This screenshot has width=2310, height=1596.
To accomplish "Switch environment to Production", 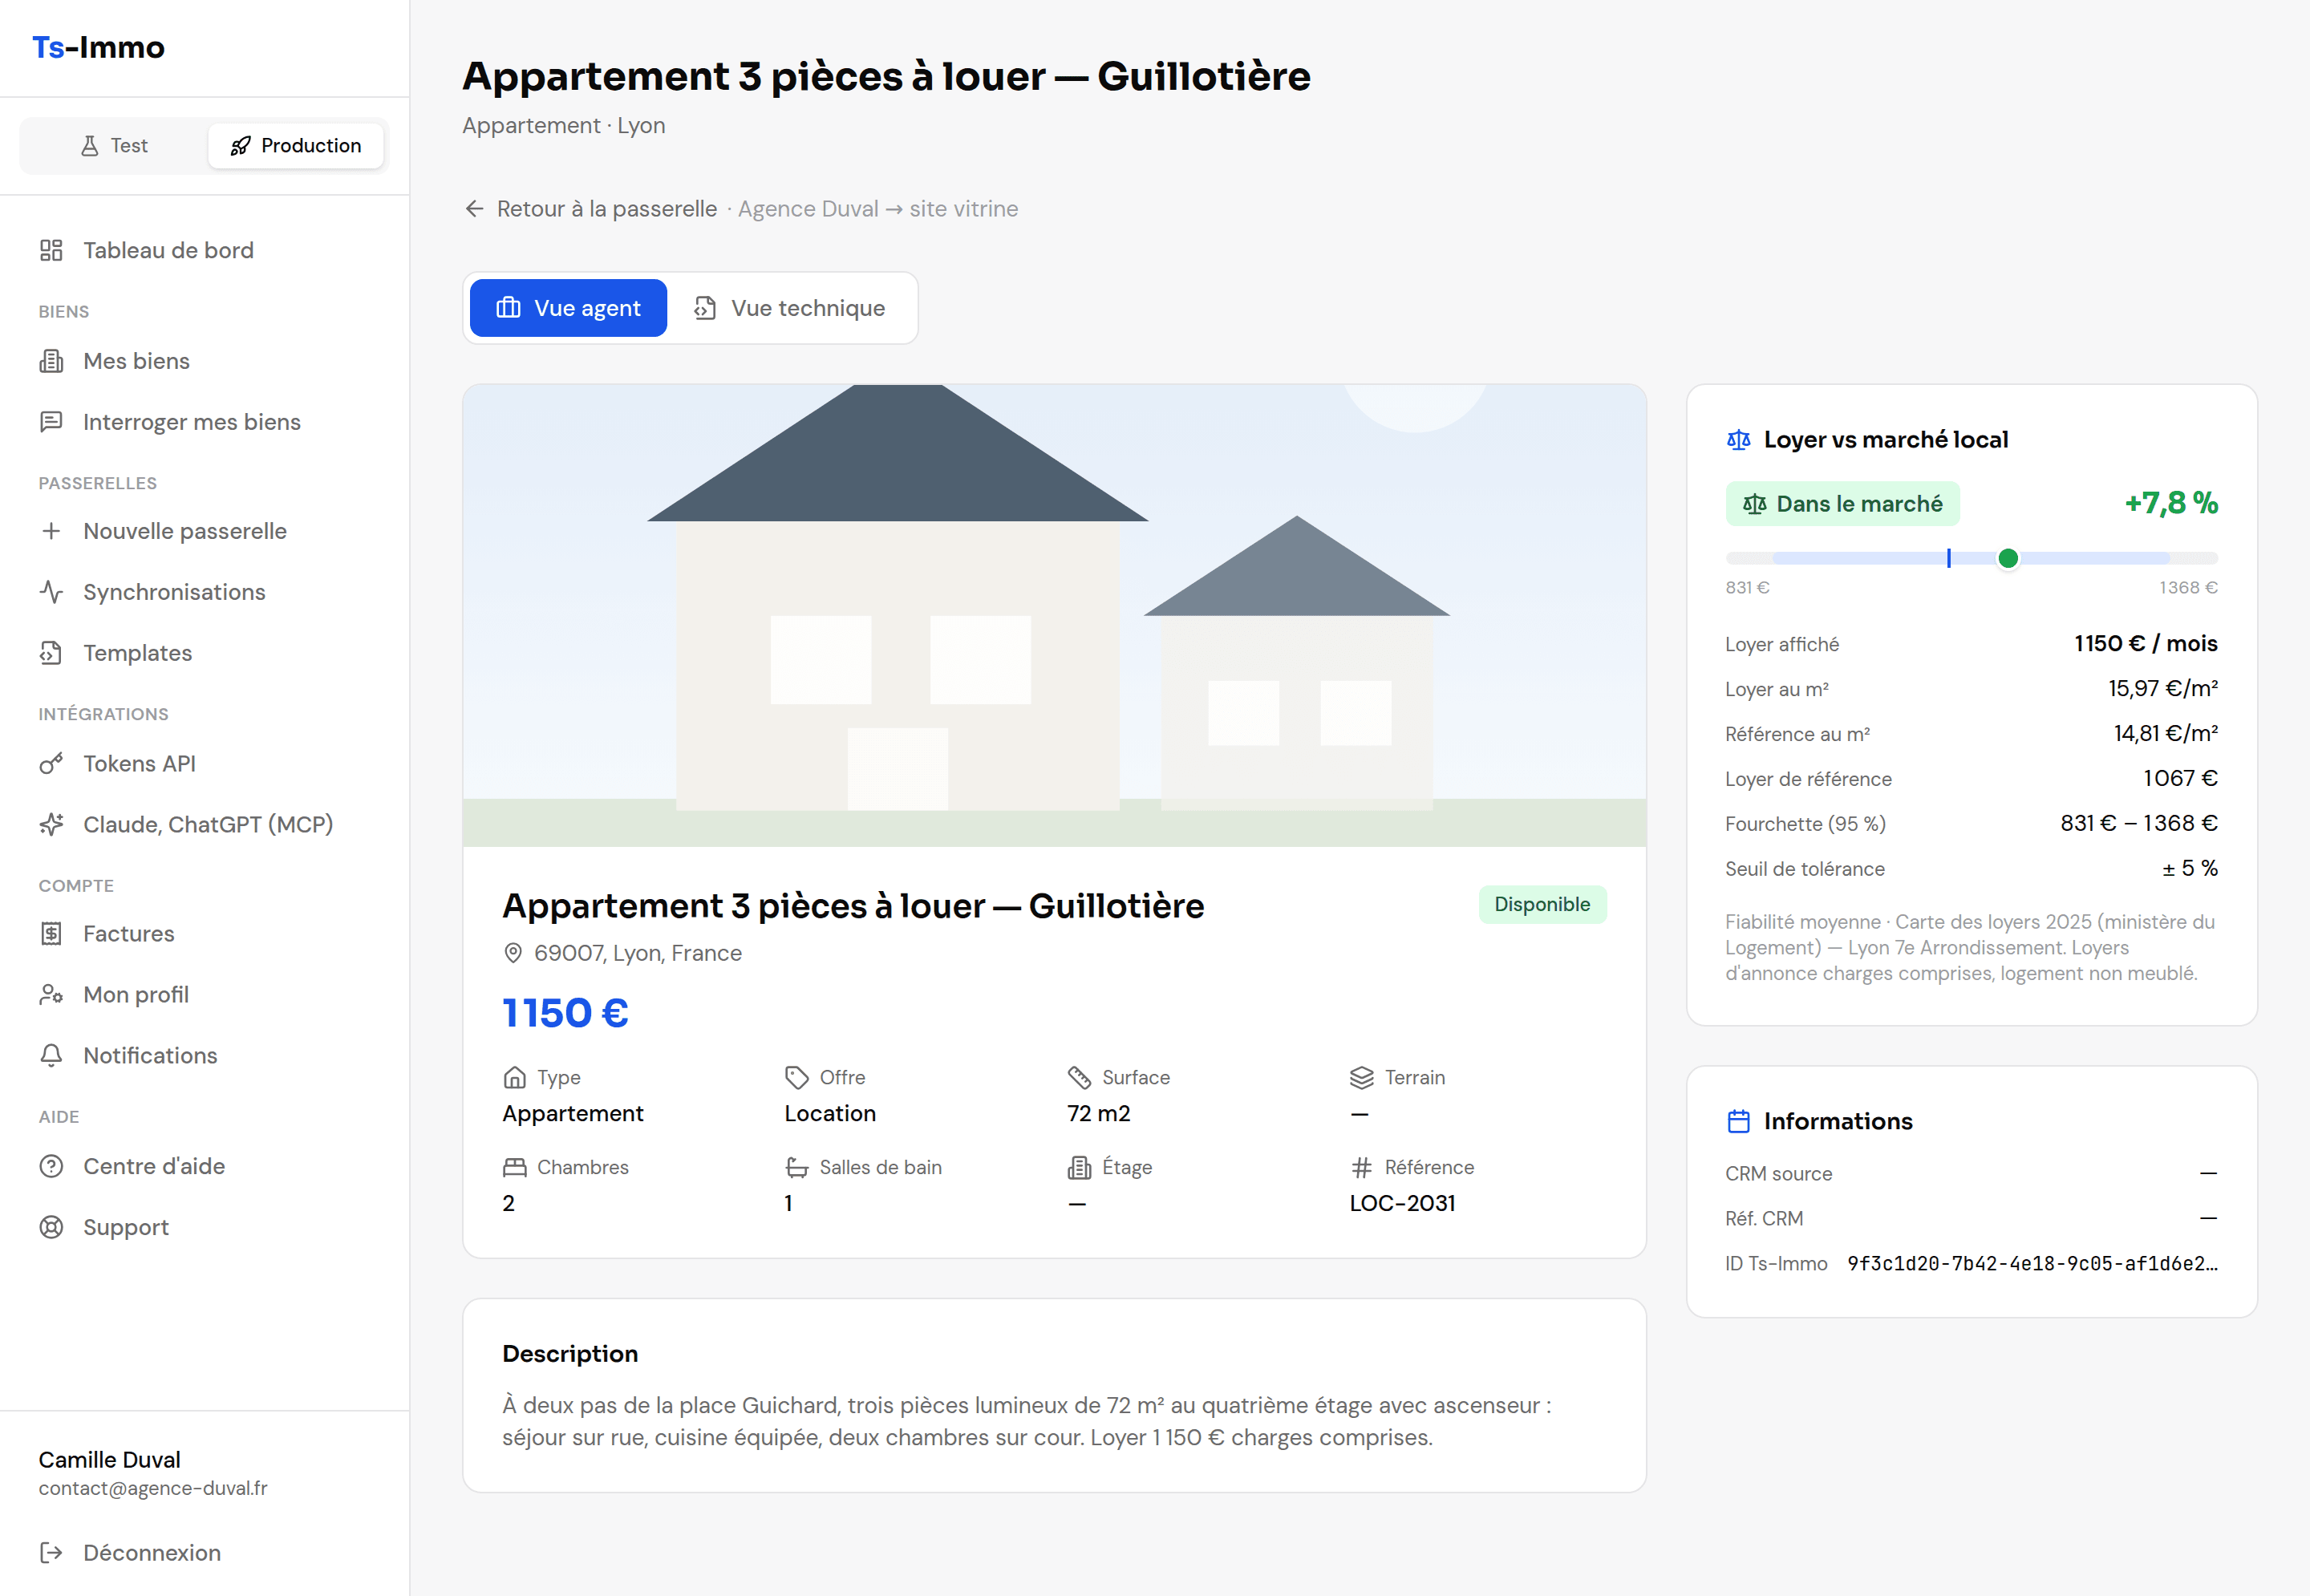I will 296,146.
